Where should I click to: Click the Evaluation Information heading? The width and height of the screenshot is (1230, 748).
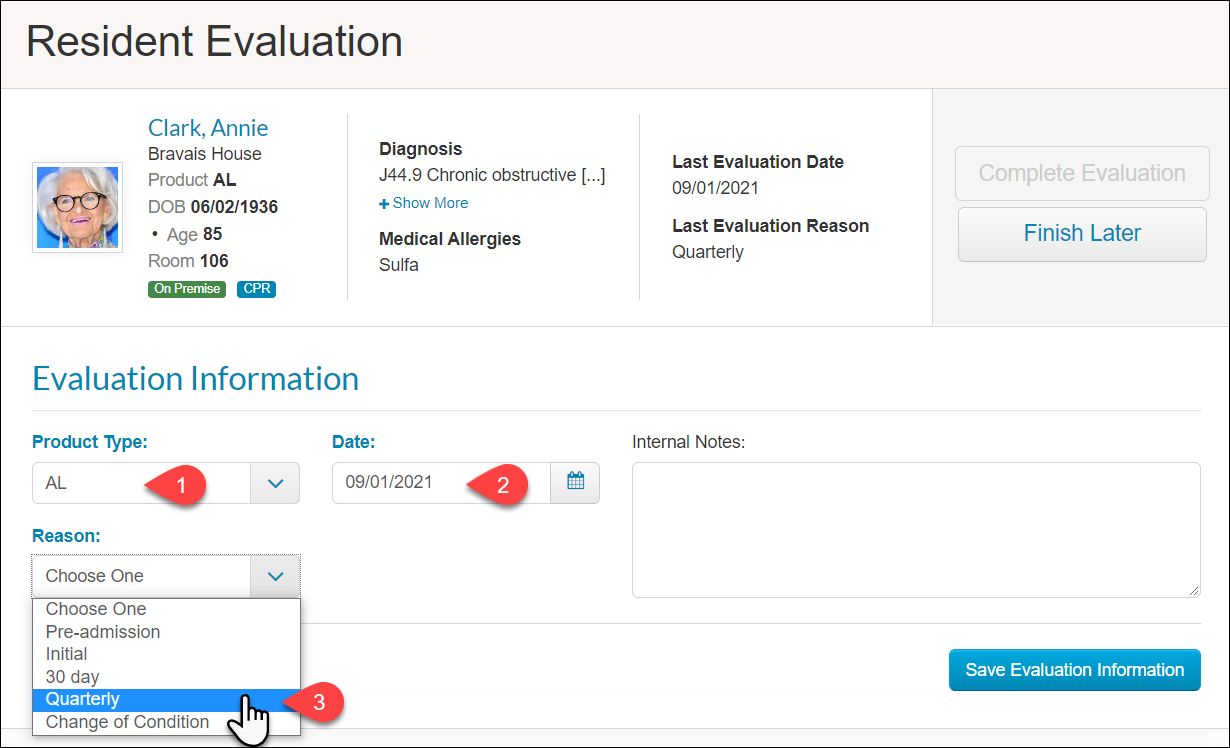pyautogui.click(x=196, y=379)
